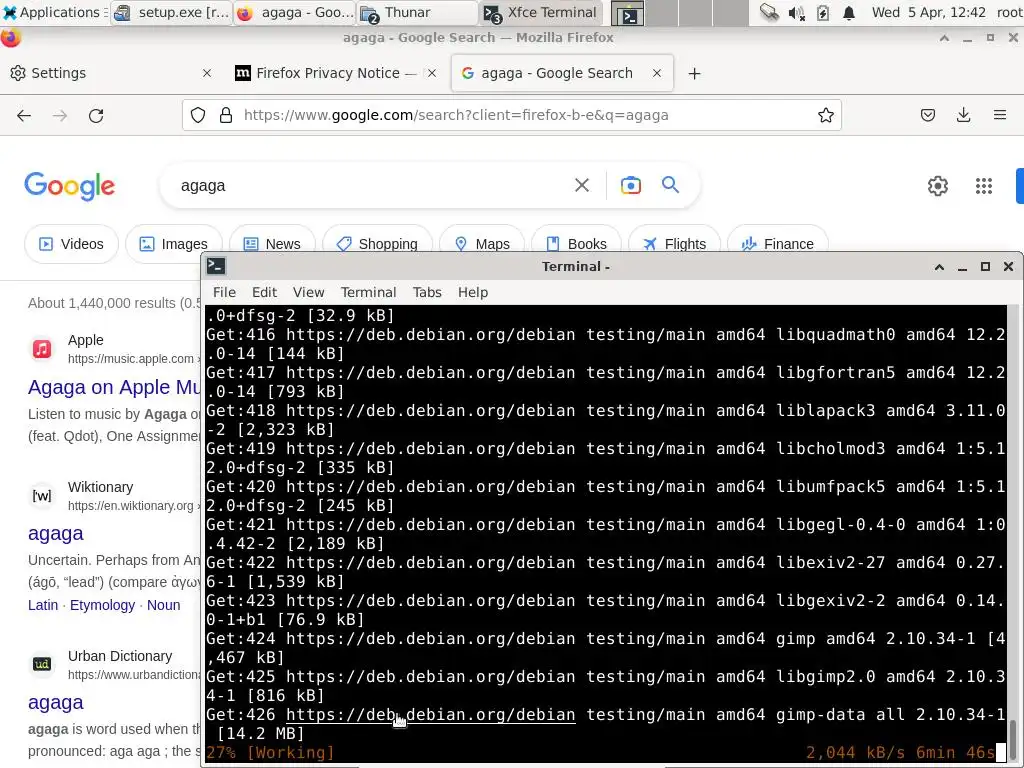
Task: Open Terminal View menu
Action: tap(308, 293)
